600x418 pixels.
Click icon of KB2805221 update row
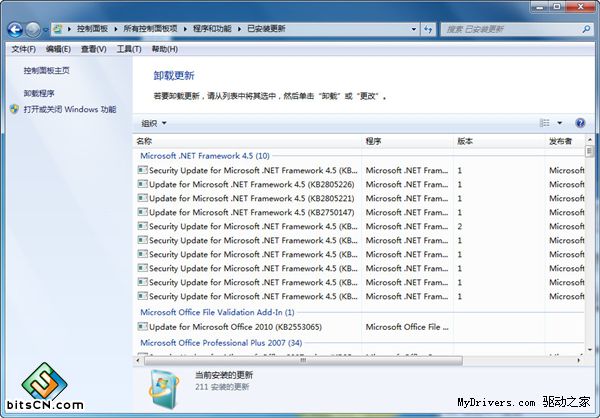(x=143, y=198)
